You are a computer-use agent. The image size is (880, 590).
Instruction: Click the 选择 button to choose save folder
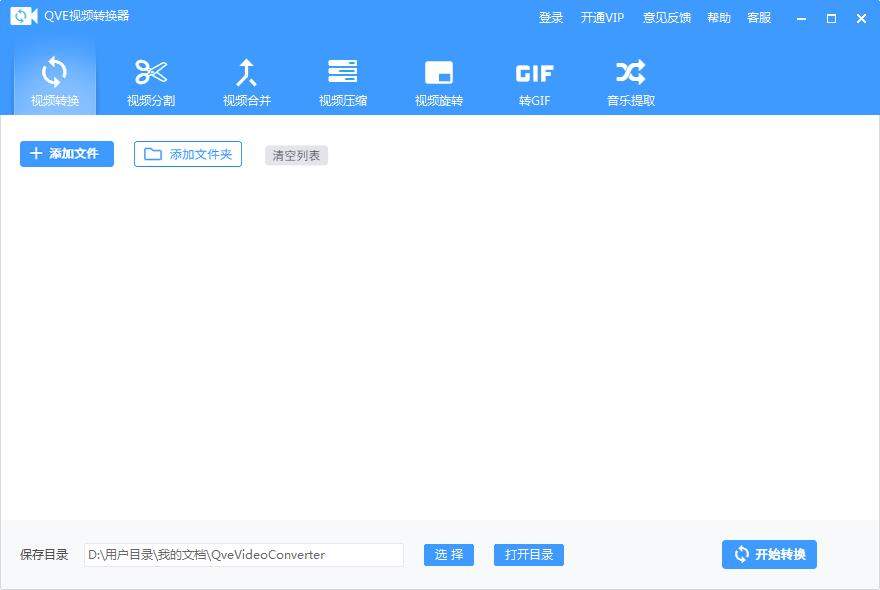pos(448,554)
